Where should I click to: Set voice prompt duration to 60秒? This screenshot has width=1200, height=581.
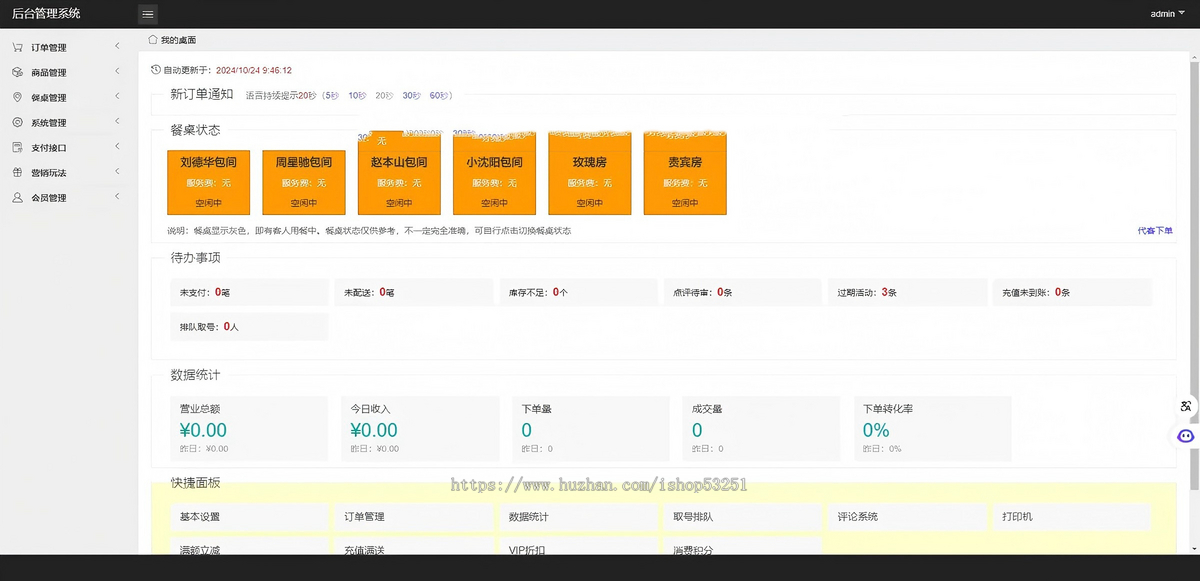439,95
